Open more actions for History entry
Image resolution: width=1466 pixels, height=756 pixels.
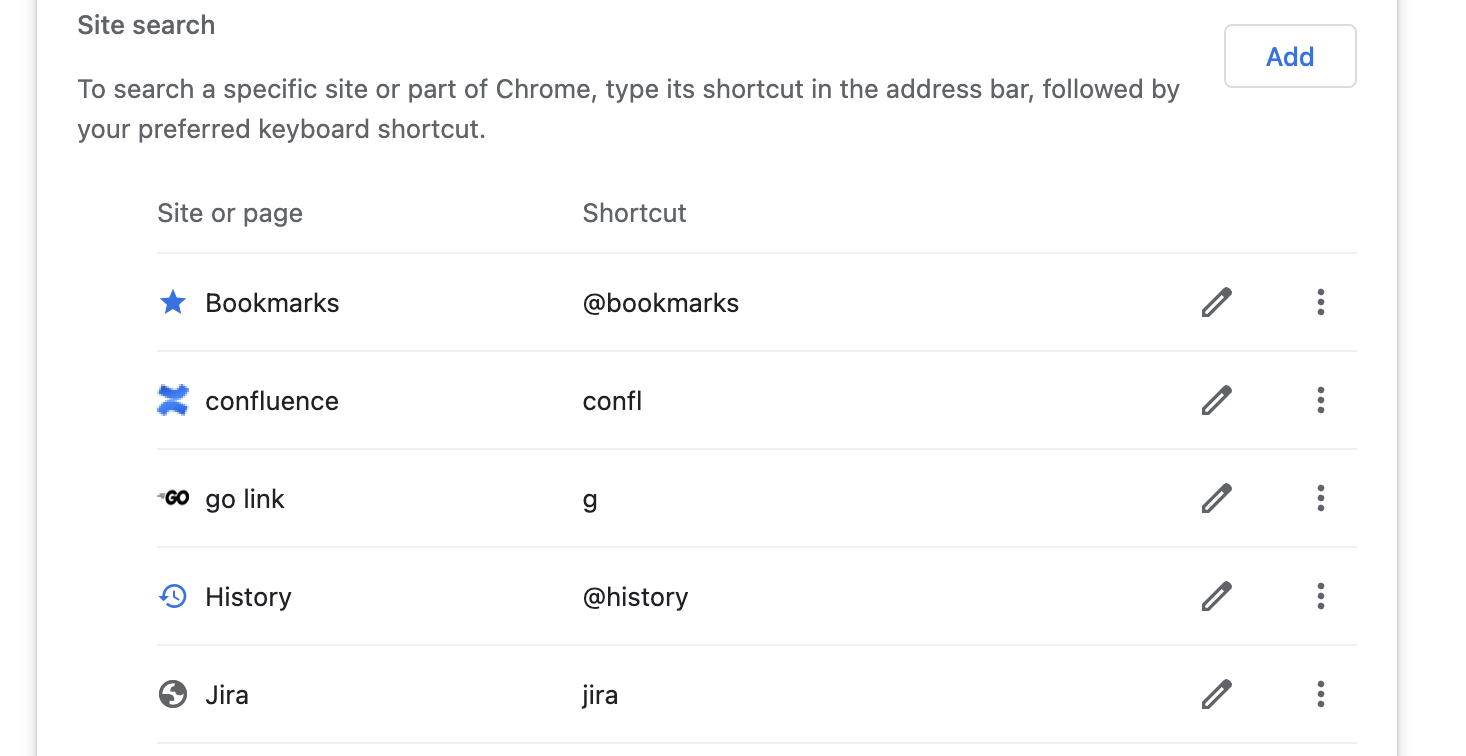tap(1320, 596)
